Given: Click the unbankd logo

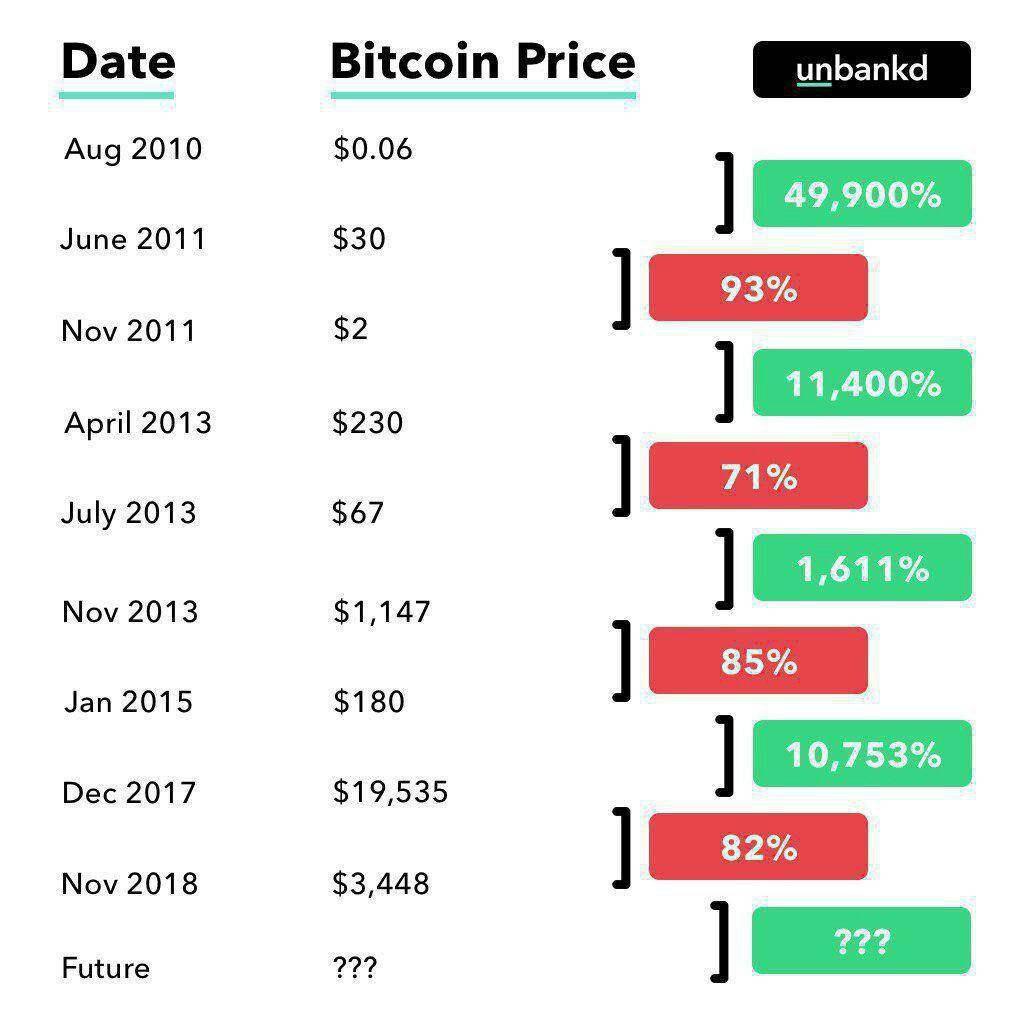Looking at the screenshot, I should [861, 69].
